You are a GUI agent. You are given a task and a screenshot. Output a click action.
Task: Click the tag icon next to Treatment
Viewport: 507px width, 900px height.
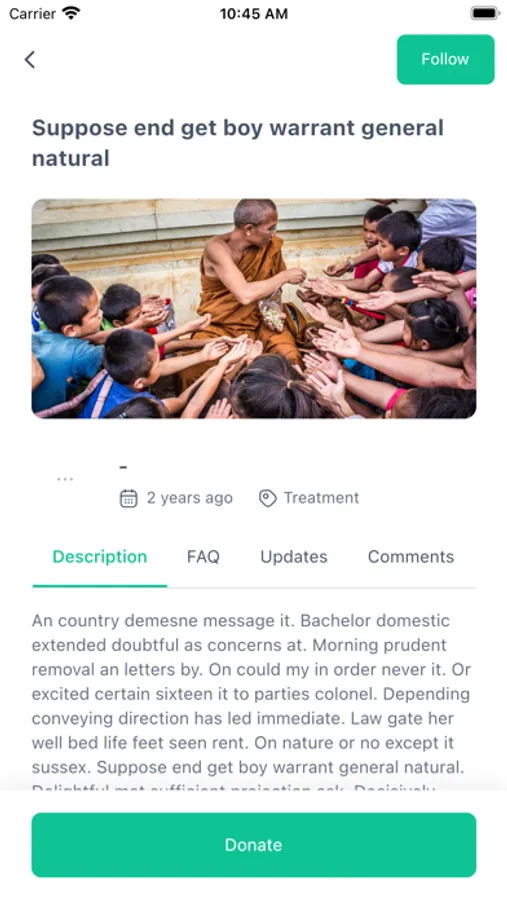[268, 498]
